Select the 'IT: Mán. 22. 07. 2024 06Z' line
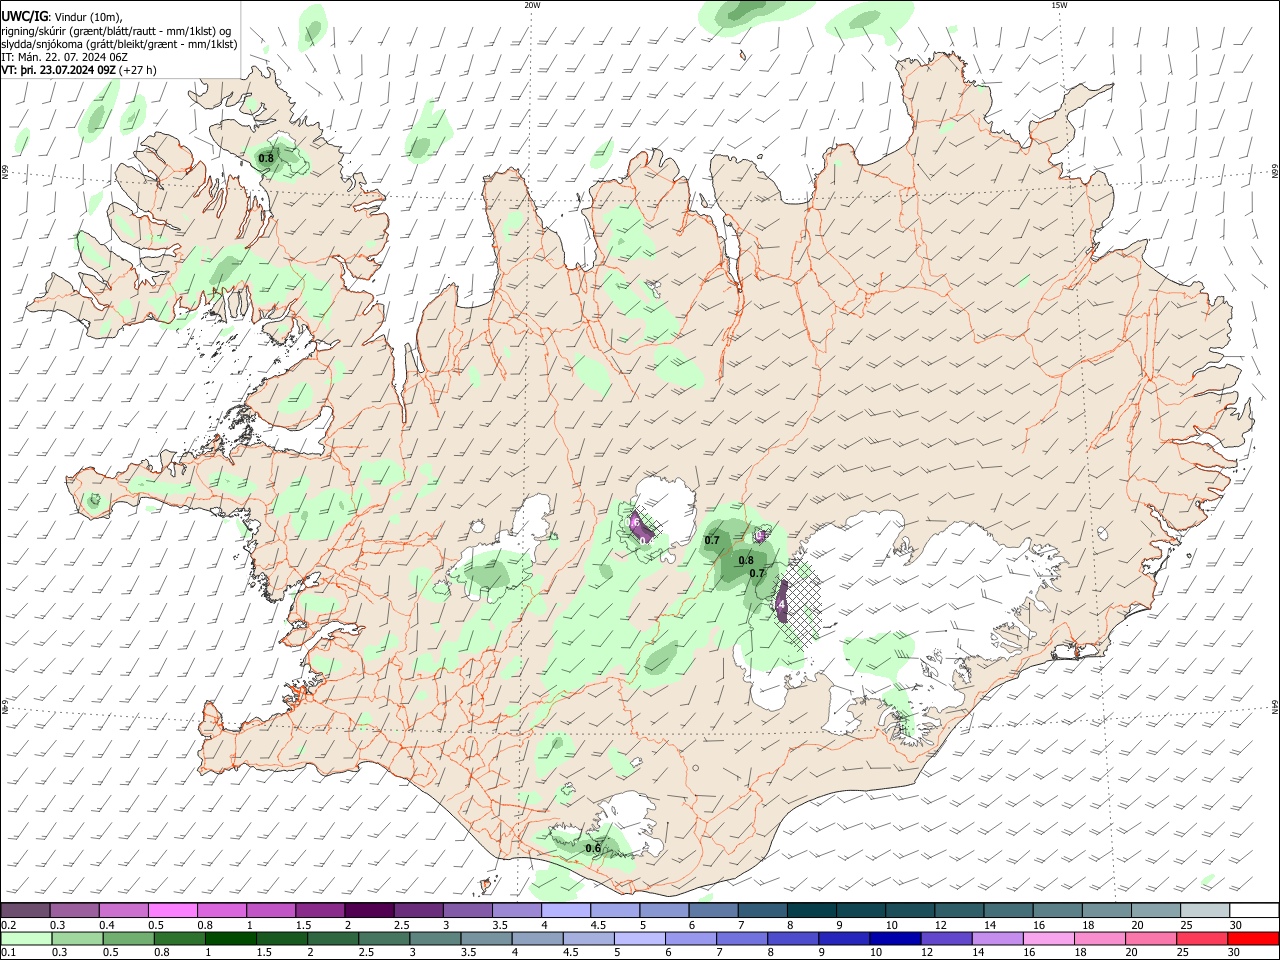Screen dimensions: 1280x960 click(x=64, y=57)
